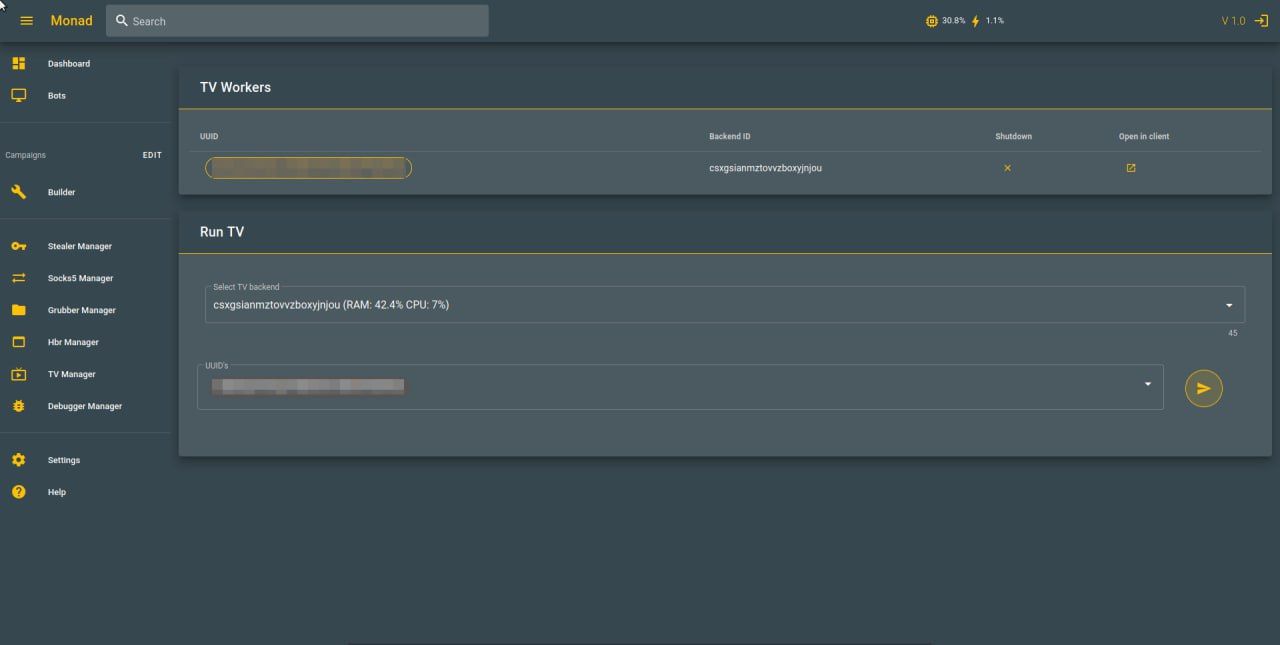The image size is (1280, 645).
Task: Open Grubber Manager via the folder icon
Action: coord(18,310)
